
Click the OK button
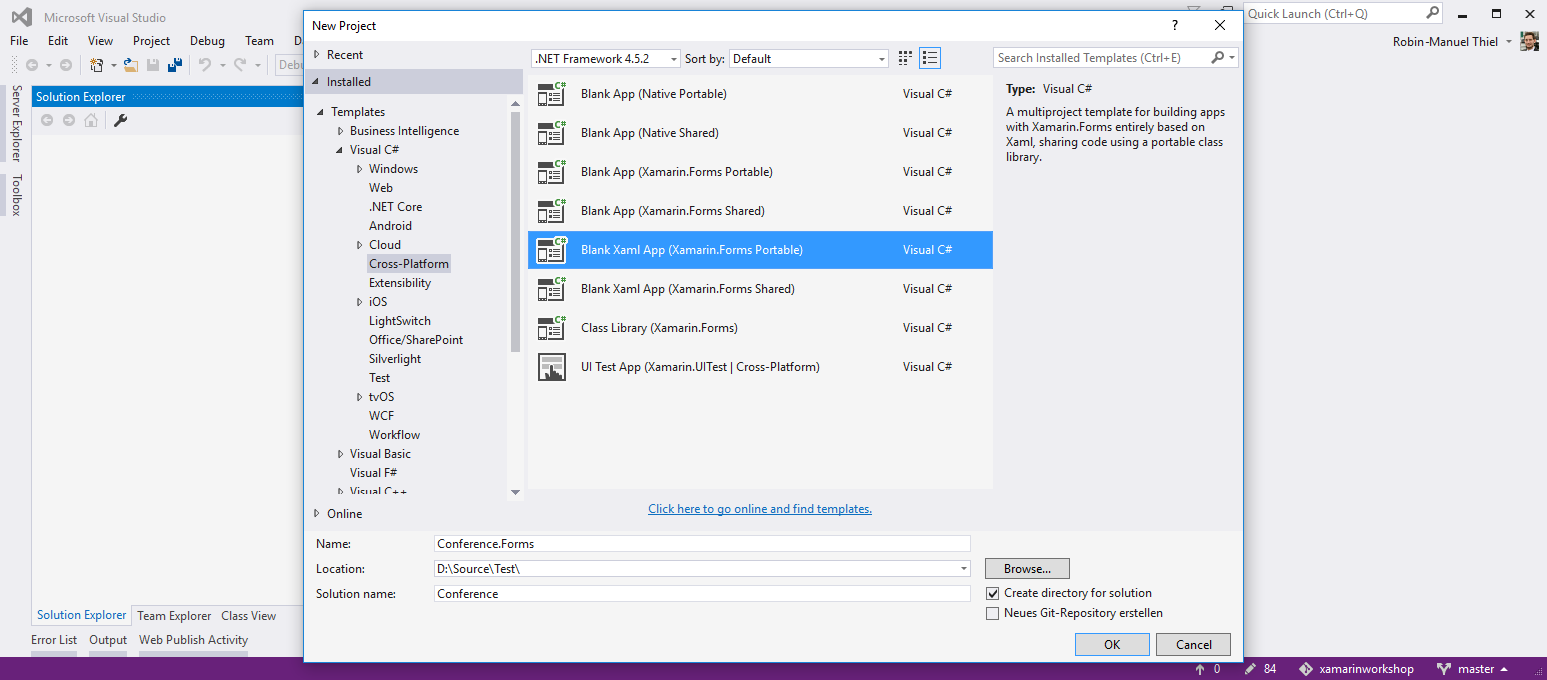tap(1112, 645)
